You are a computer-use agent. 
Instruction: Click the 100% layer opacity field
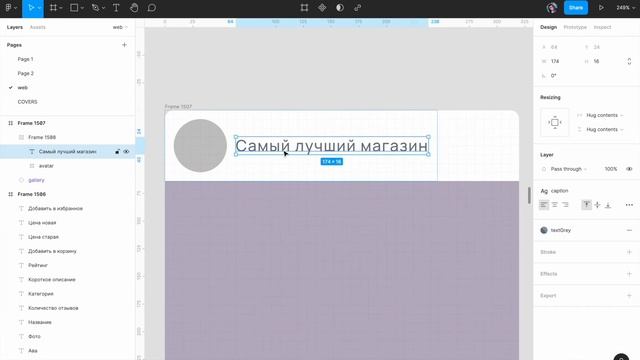(611, 169)
